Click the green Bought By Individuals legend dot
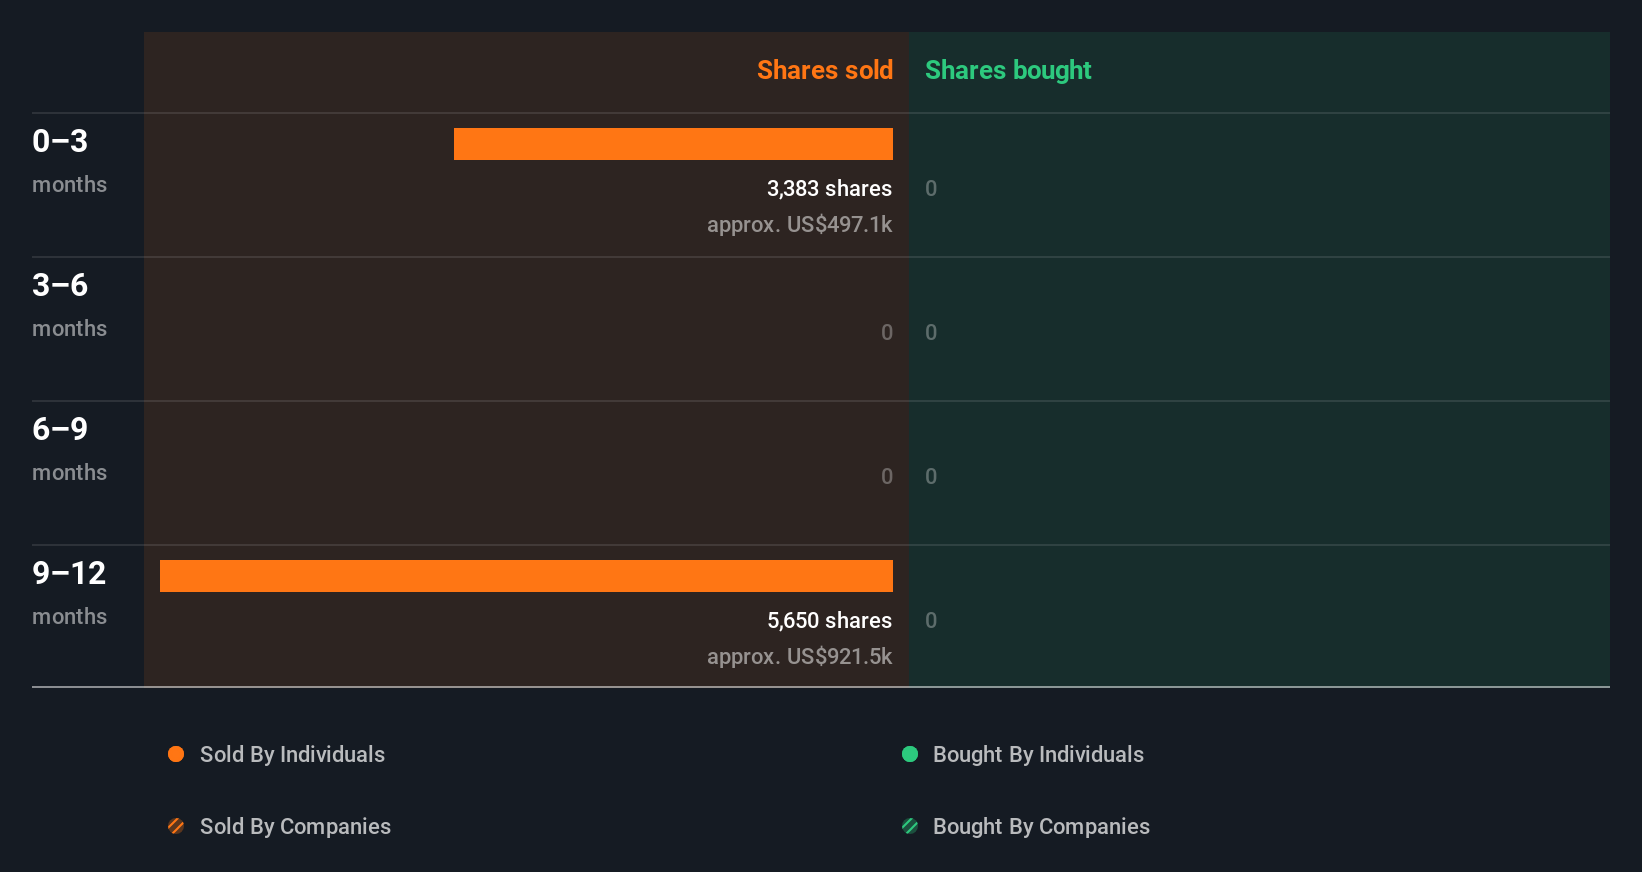The height and width of the screenshot is (872, 1642). pyautogui.click(x=910, y=754)
